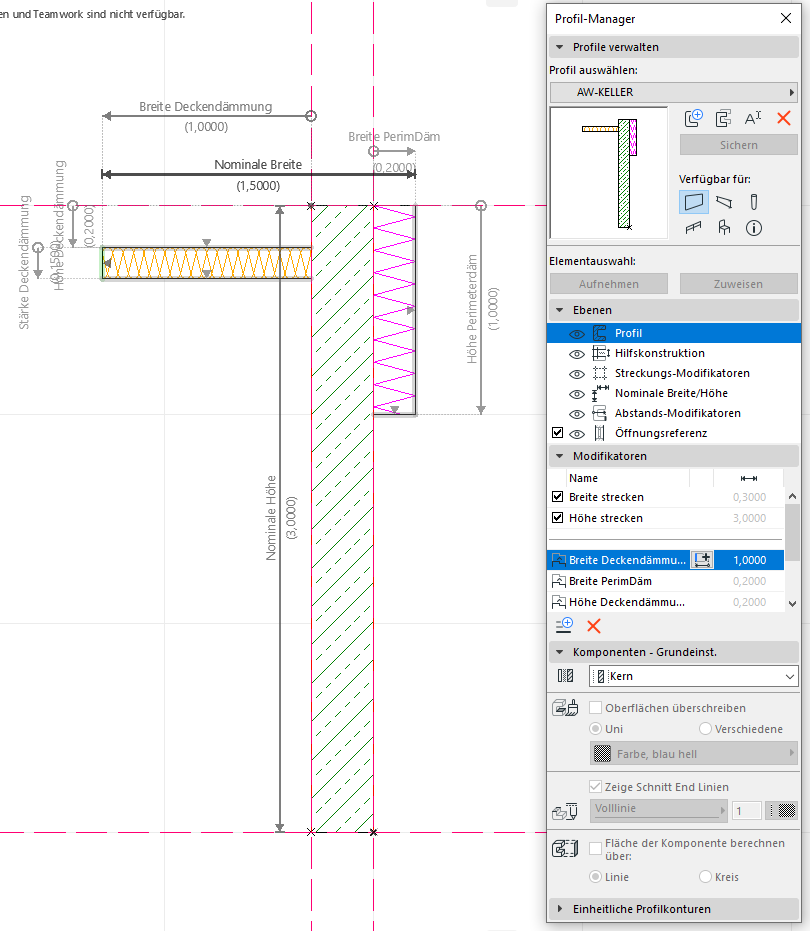Image resolution: width=810 pixels, height=931 pixels.
Task: Select the Nominale Breite/Höhe layer
Action: (671, 393)
